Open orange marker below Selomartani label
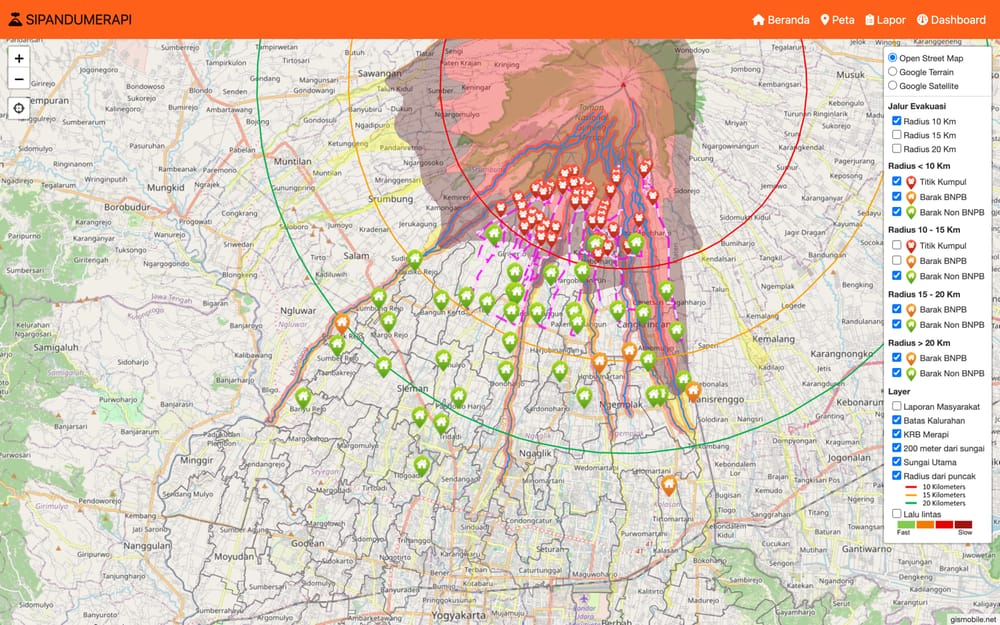1000x625 pixels. click(668, 485)
